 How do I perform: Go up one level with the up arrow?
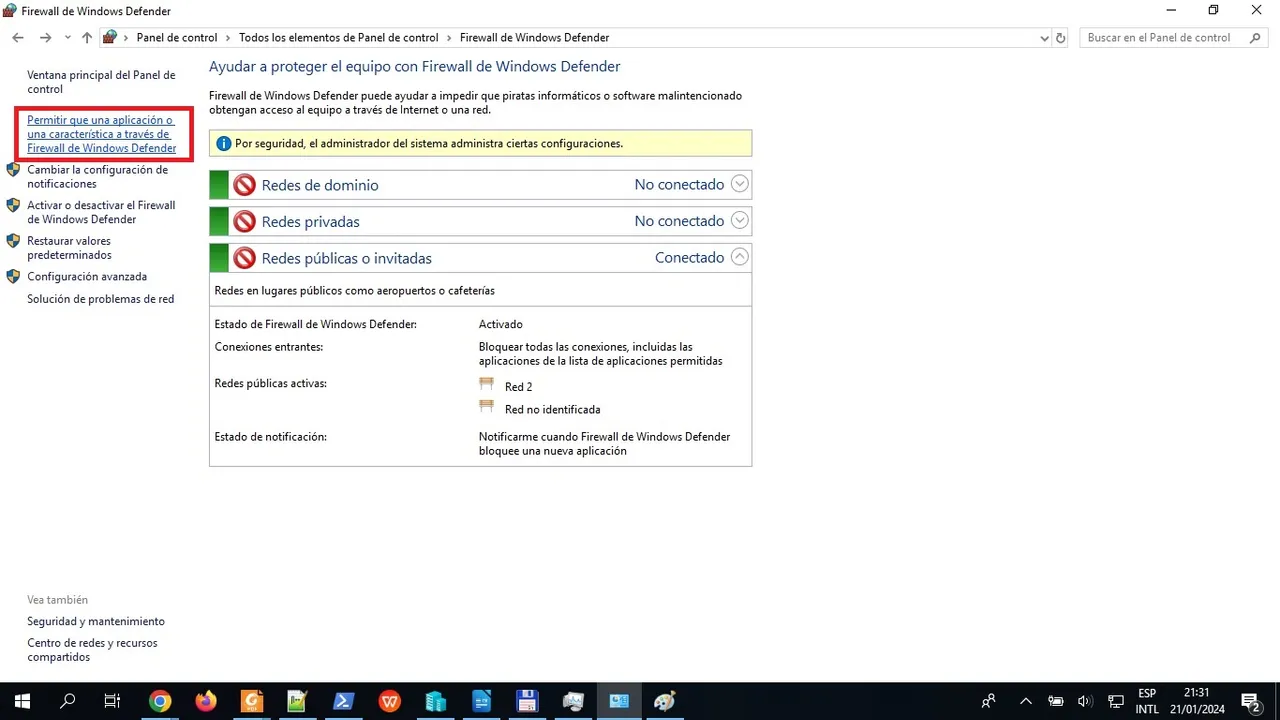[87, 38]
